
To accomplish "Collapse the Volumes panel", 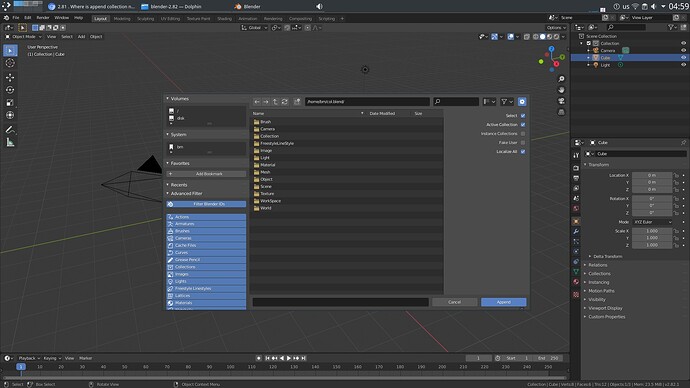I will [x=180, y=99].
